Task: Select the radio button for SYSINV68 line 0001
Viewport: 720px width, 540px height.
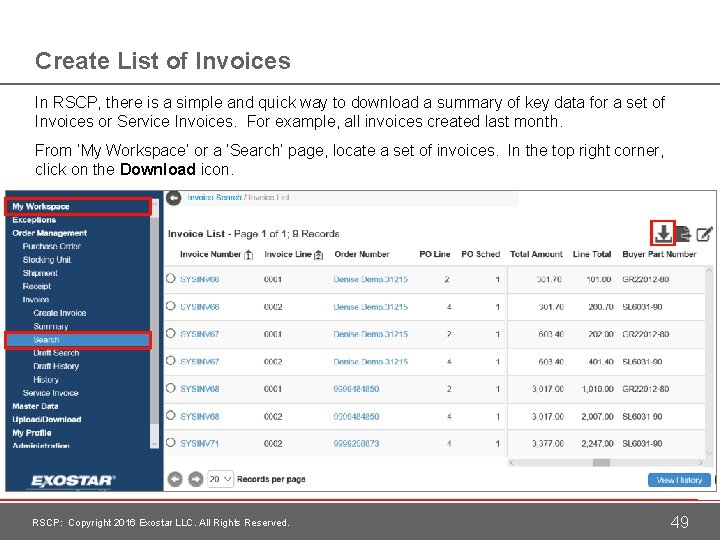Action: point(171,388)
